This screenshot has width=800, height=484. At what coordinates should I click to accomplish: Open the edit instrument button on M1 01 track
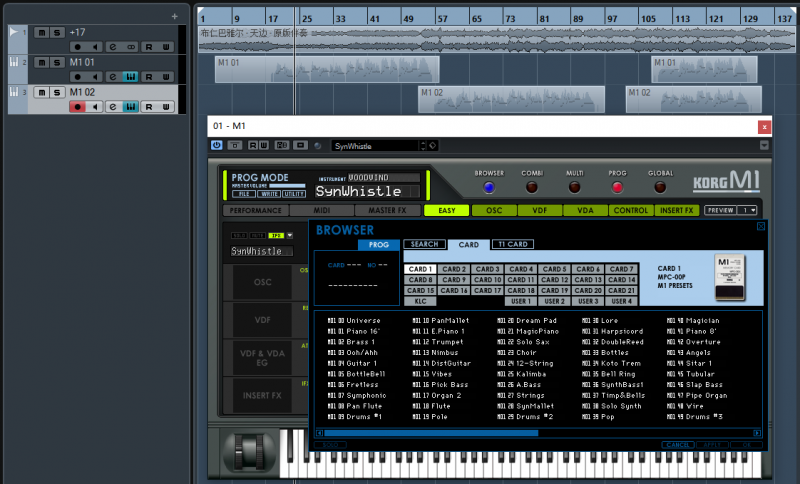[113, 77]
